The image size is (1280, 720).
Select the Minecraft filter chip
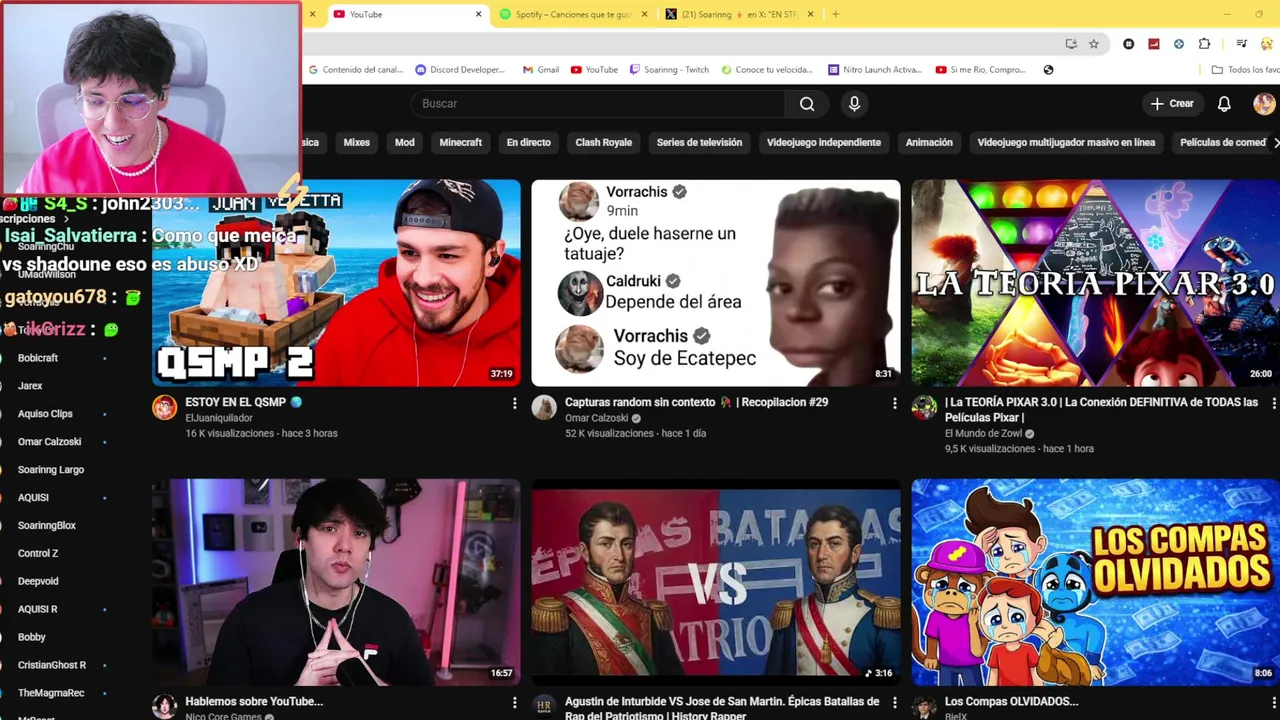[461, 143]
